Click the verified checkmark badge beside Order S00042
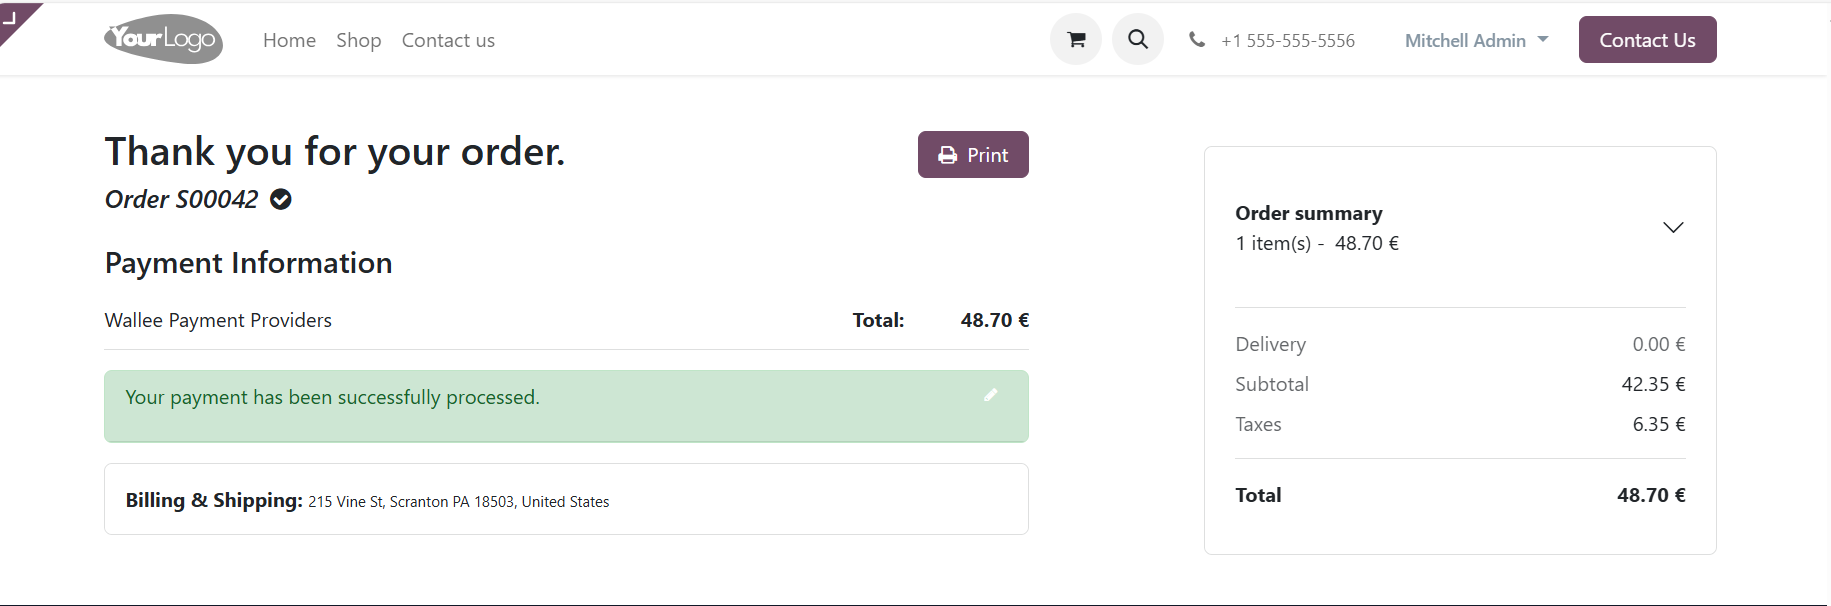This screenshot has width=1831, height=606. tap(281, 200)
